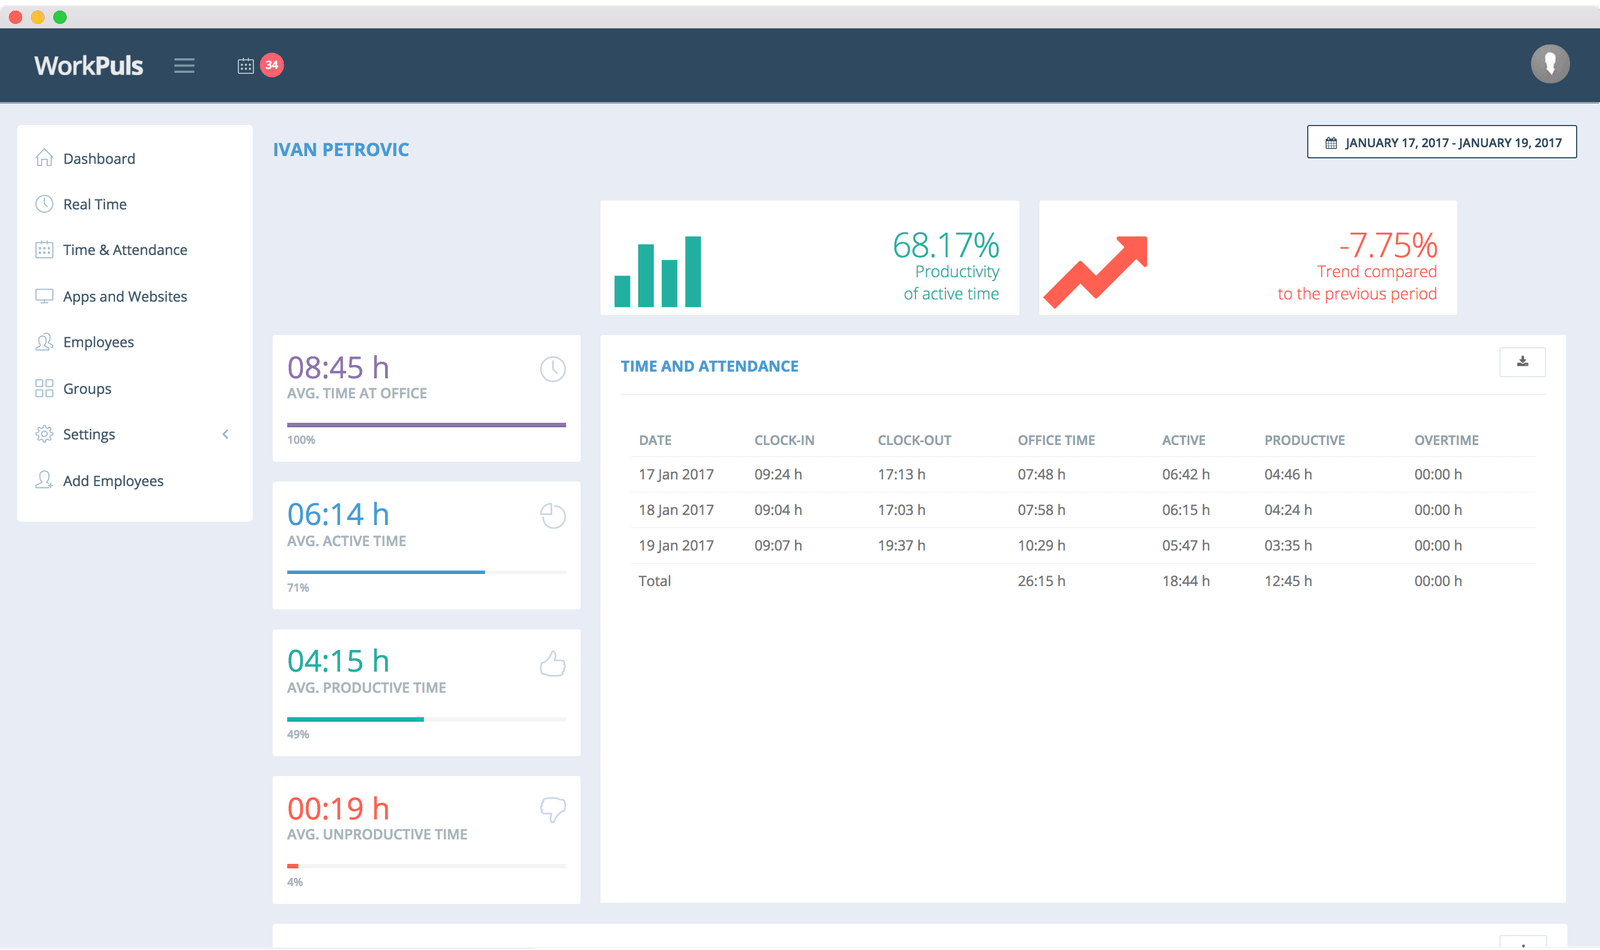
Task: Click the TIME AND ATTENDANCE heading
Action: [x=709, y=367]
